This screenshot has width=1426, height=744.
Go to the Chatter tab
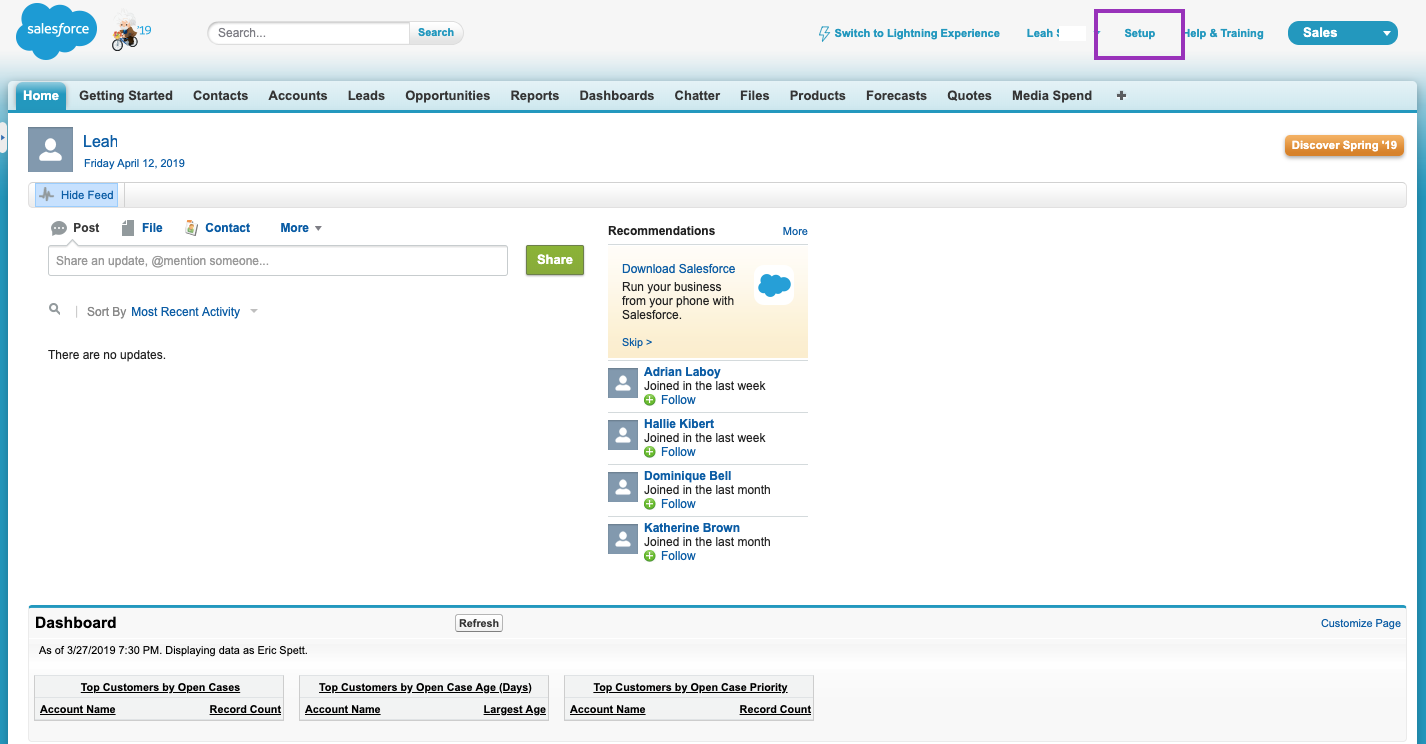click(697, 96)
